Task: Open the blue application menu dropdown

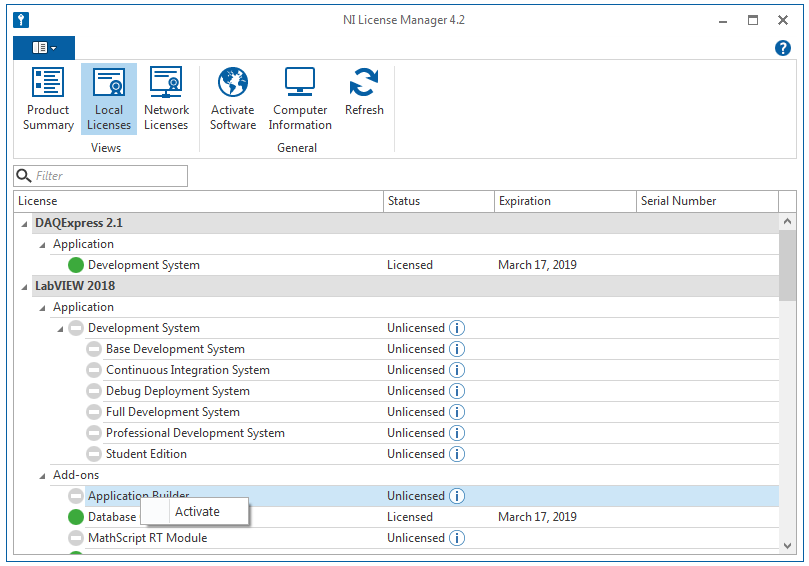Action: (x=43, y=48)
